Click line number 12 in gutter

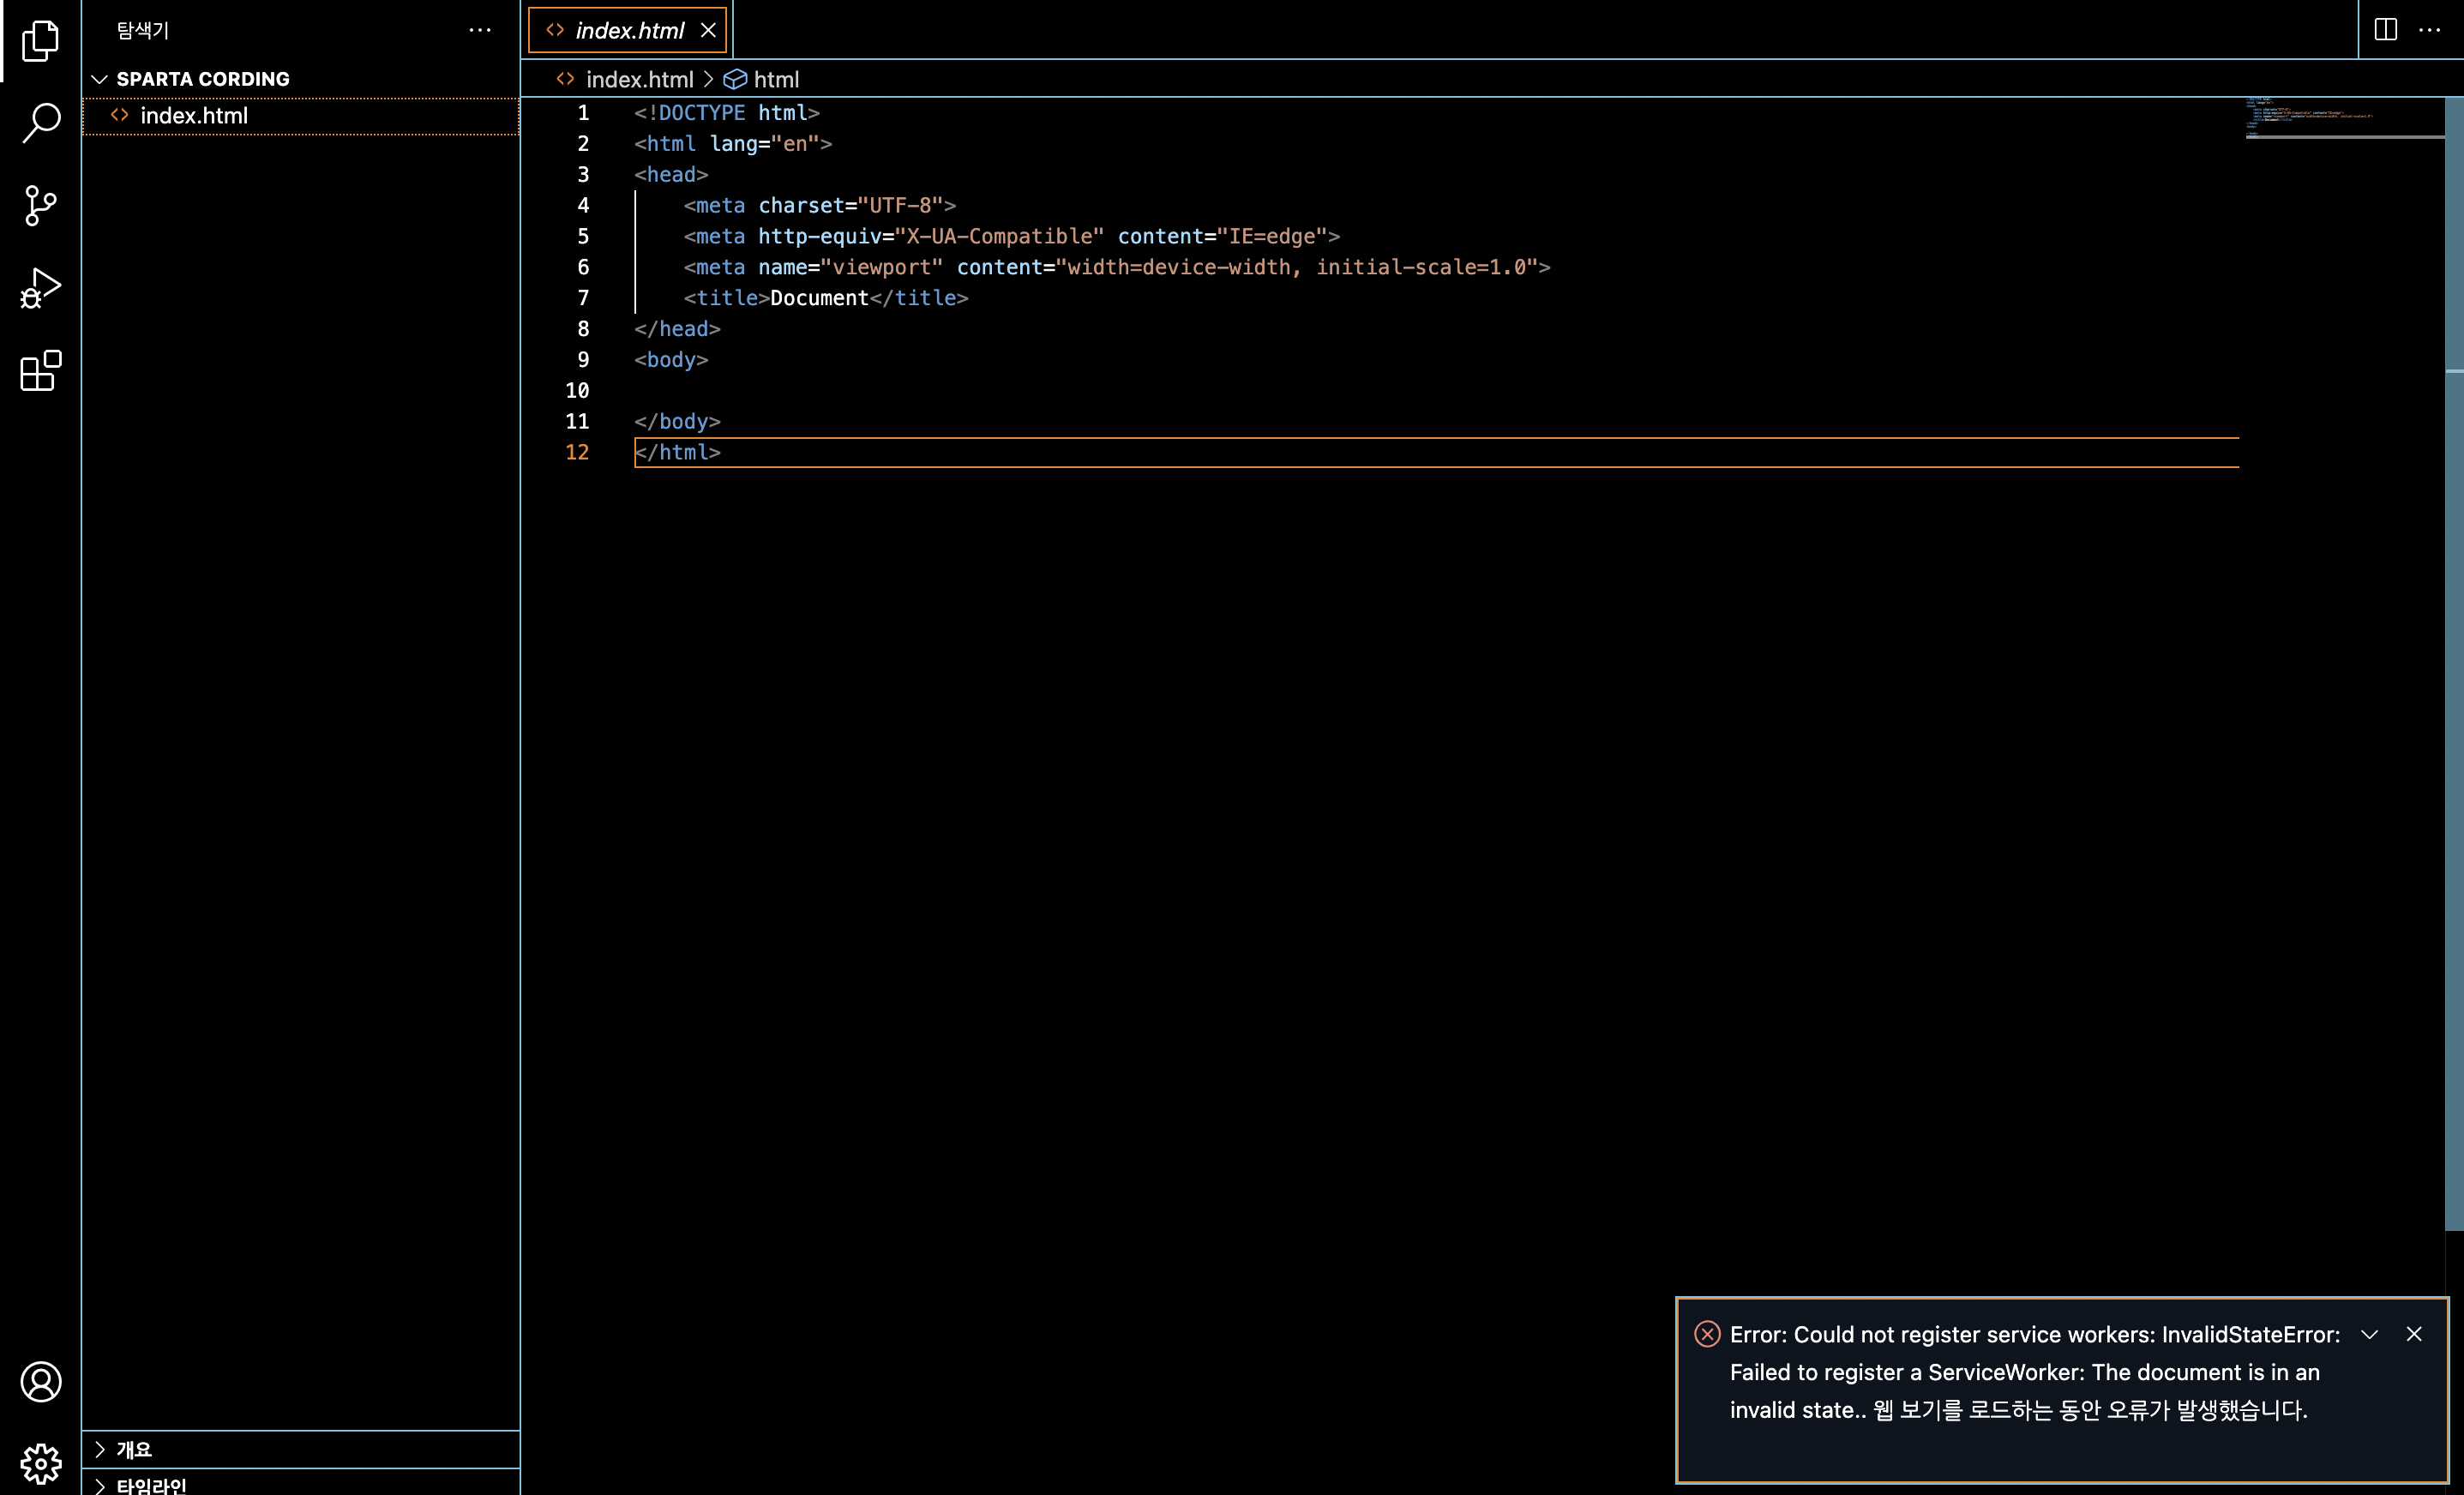click(577, 452)
